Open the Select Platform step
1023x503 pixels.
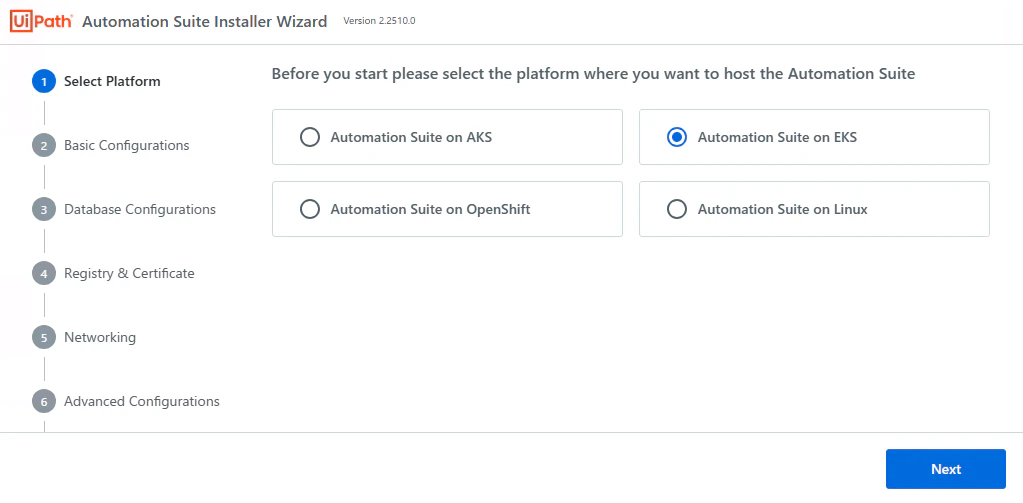click(x=112, y=82)
